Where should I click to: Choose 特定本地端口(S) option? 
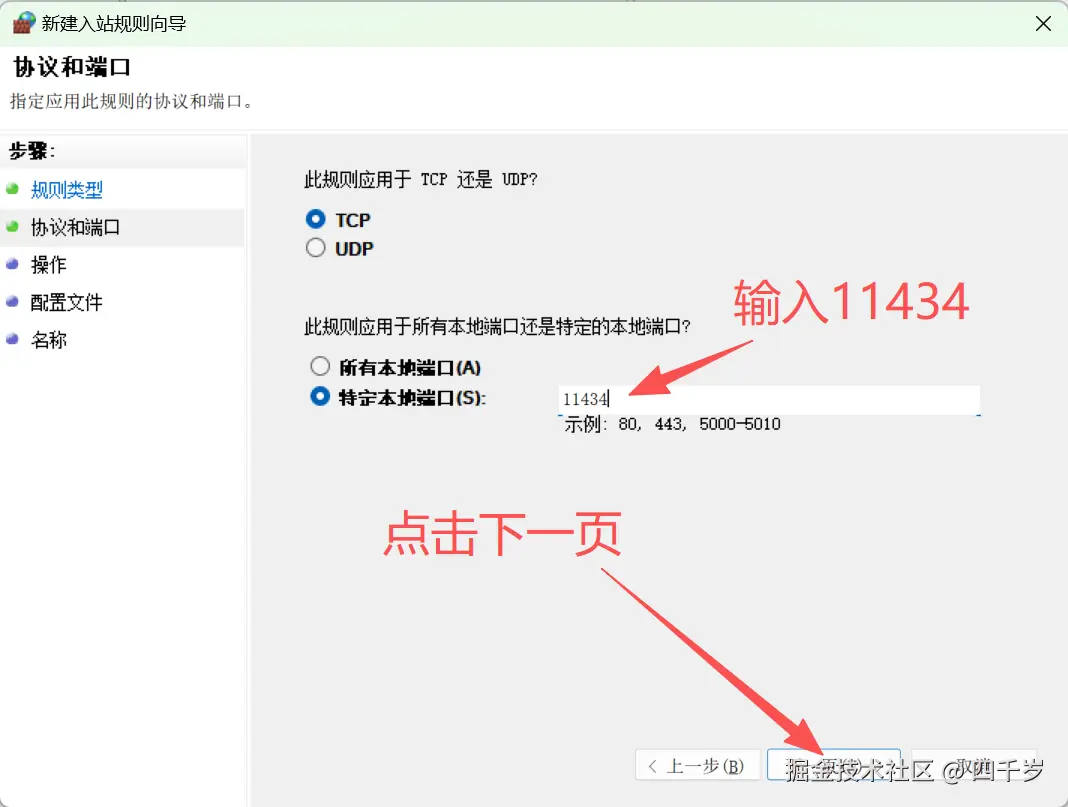[x=320, y=394]
